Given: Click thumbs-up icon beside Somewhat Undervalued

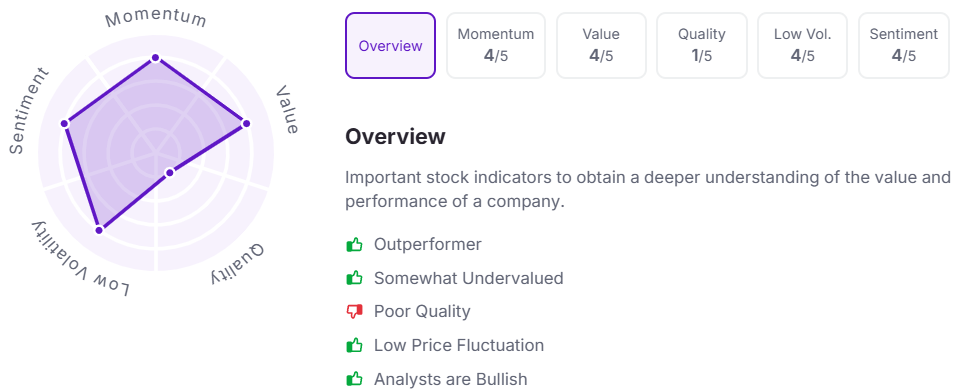Looking at the screenshot, I should click(x=354, y=278).
